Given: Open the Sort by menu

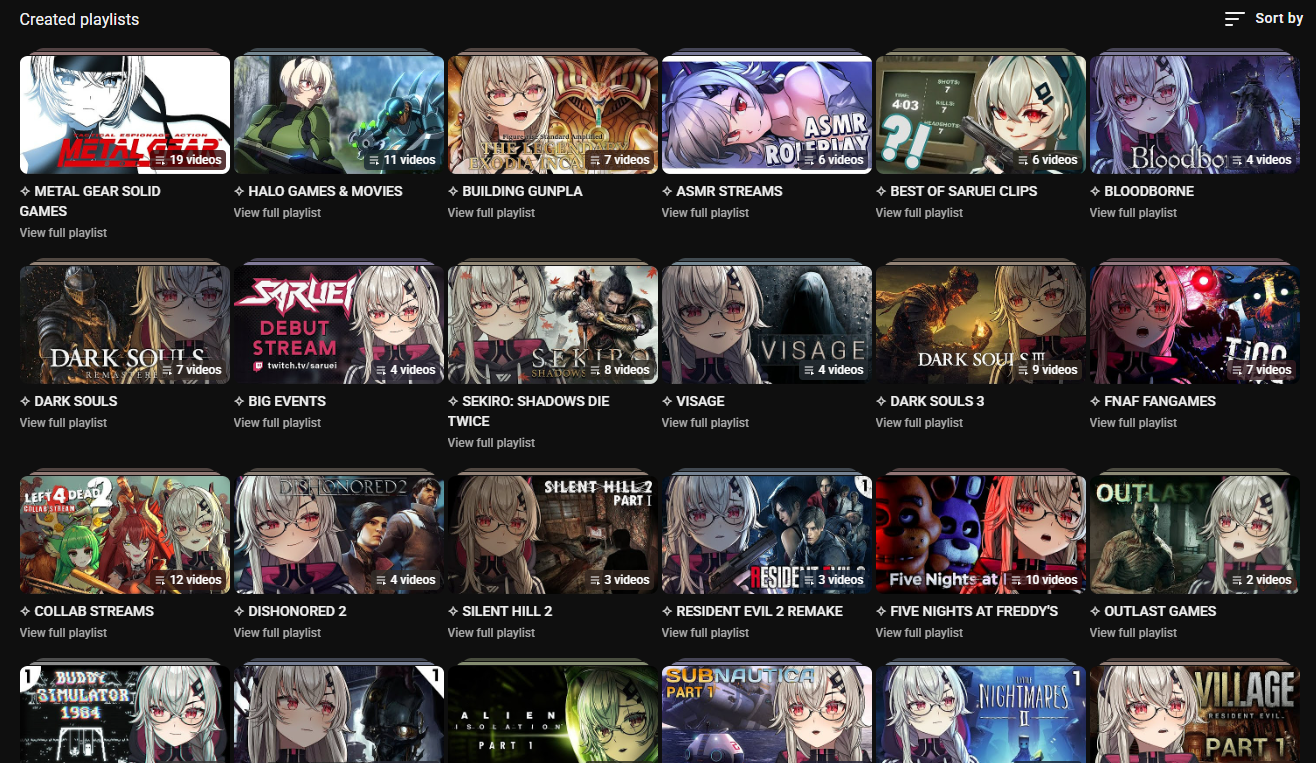Looking at the screenshot, I should 1264,19.
